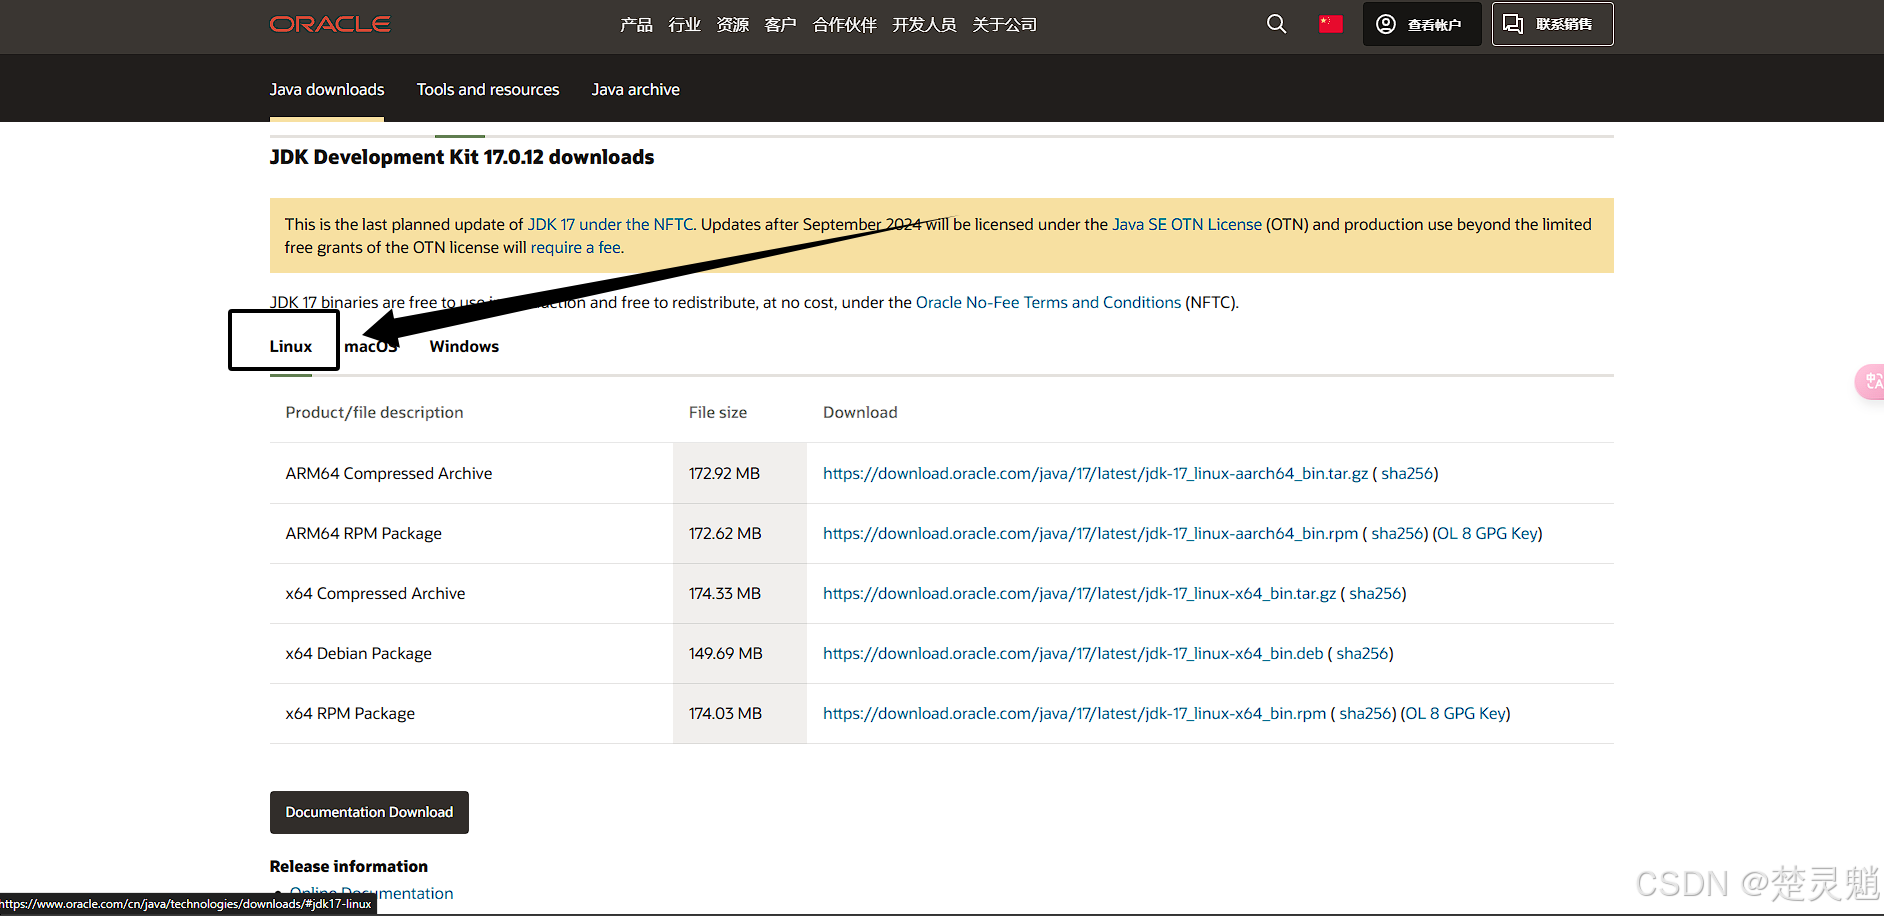Open the search magnifier icon
Image resolution: width=1884 pixels, height=916 pixels.
[x=1276, y=24]
